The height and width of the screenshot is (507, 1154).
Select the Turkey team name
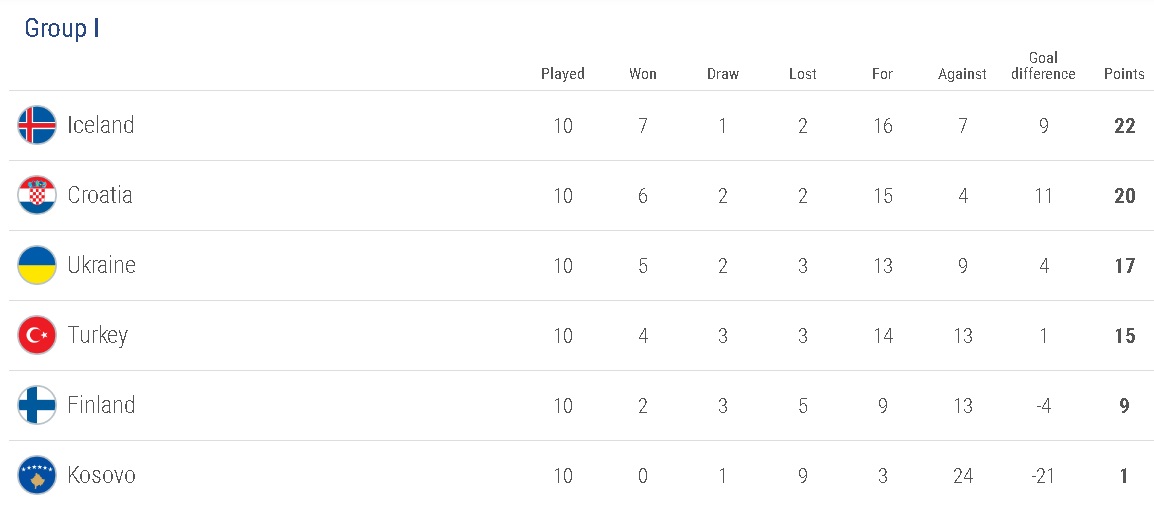point(97,335)
